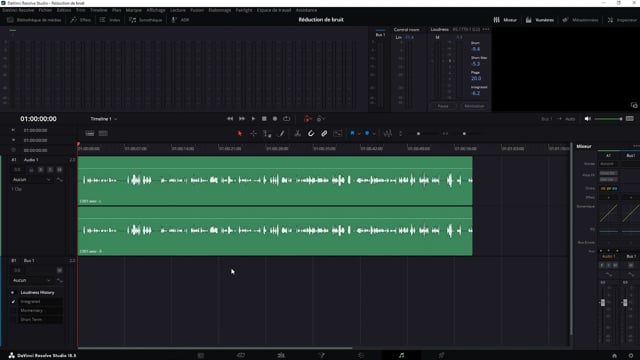The height and width of the screenshot is (360, 640).
Task: Open Bus 1 automation Aucun dropdown
Action: [31, 280]
